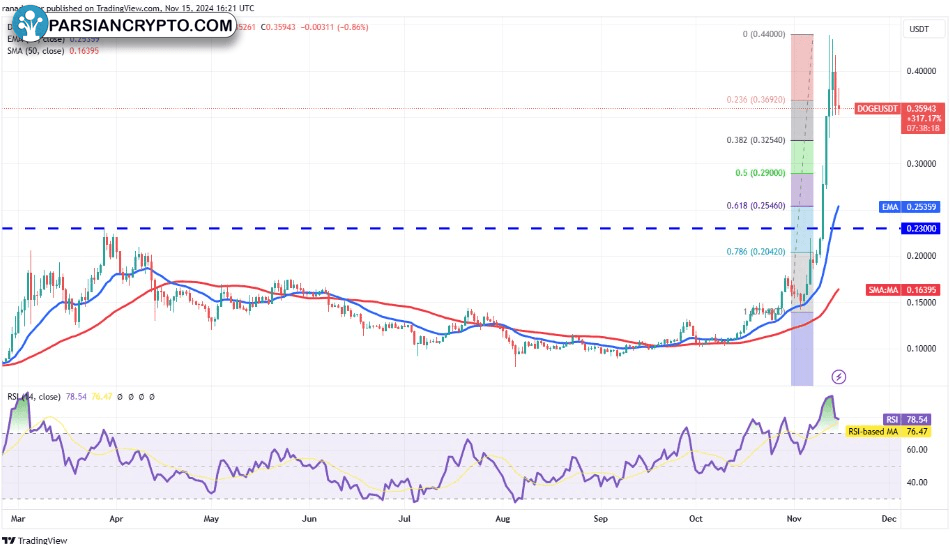Click the 0.236 (0.36920) Fibonacci level label

point(756,99)
